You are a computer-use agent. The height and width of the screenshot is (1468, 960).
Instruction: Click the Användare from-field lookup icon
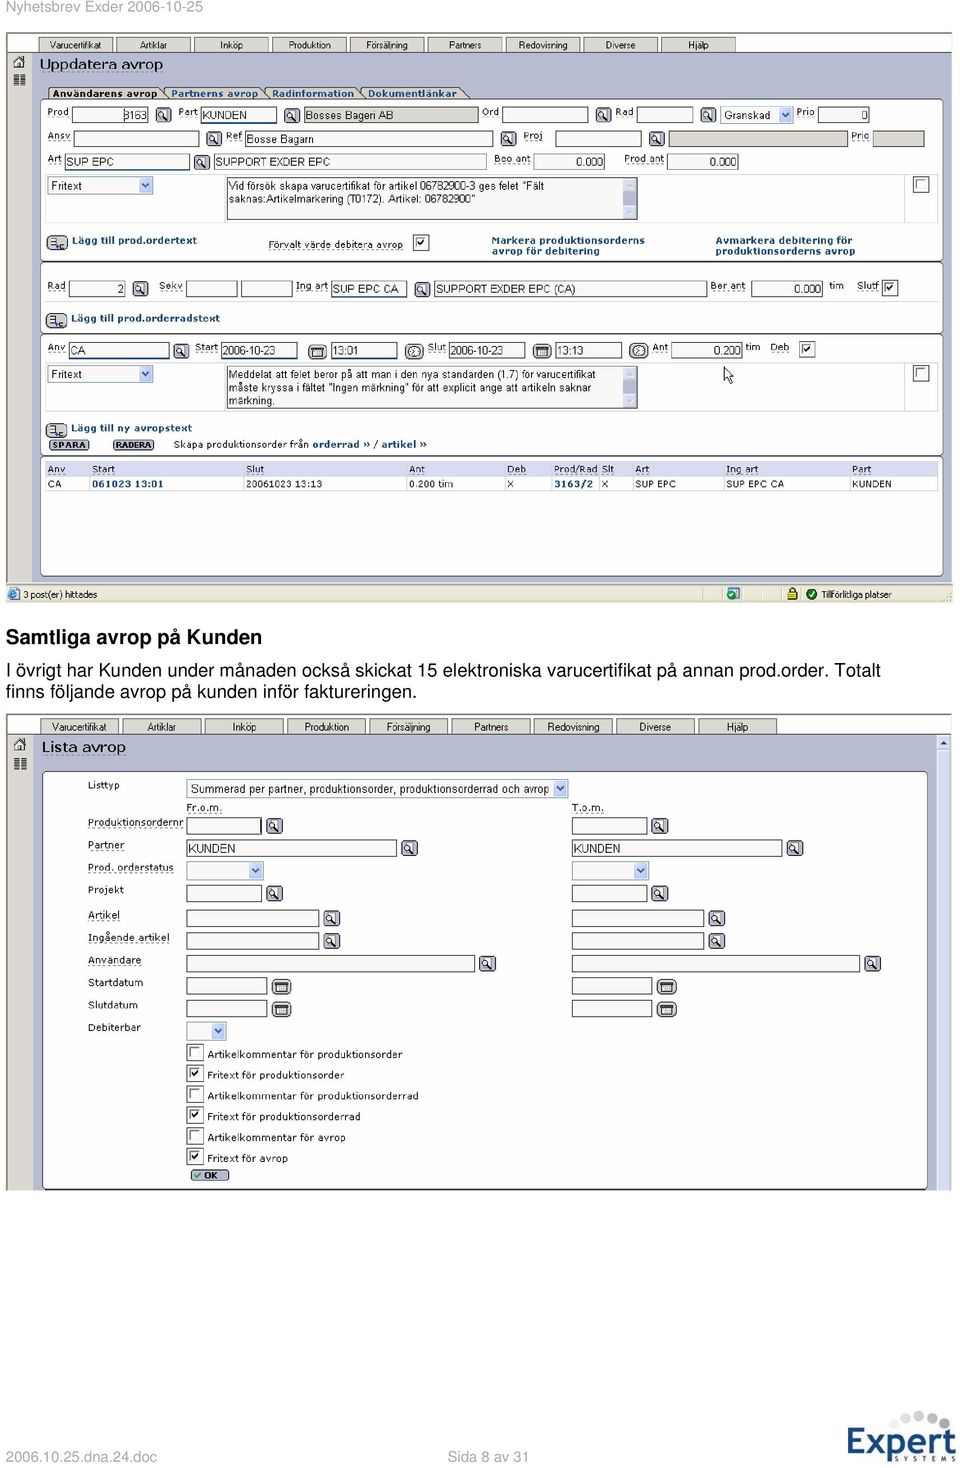(x=487, y=964)
